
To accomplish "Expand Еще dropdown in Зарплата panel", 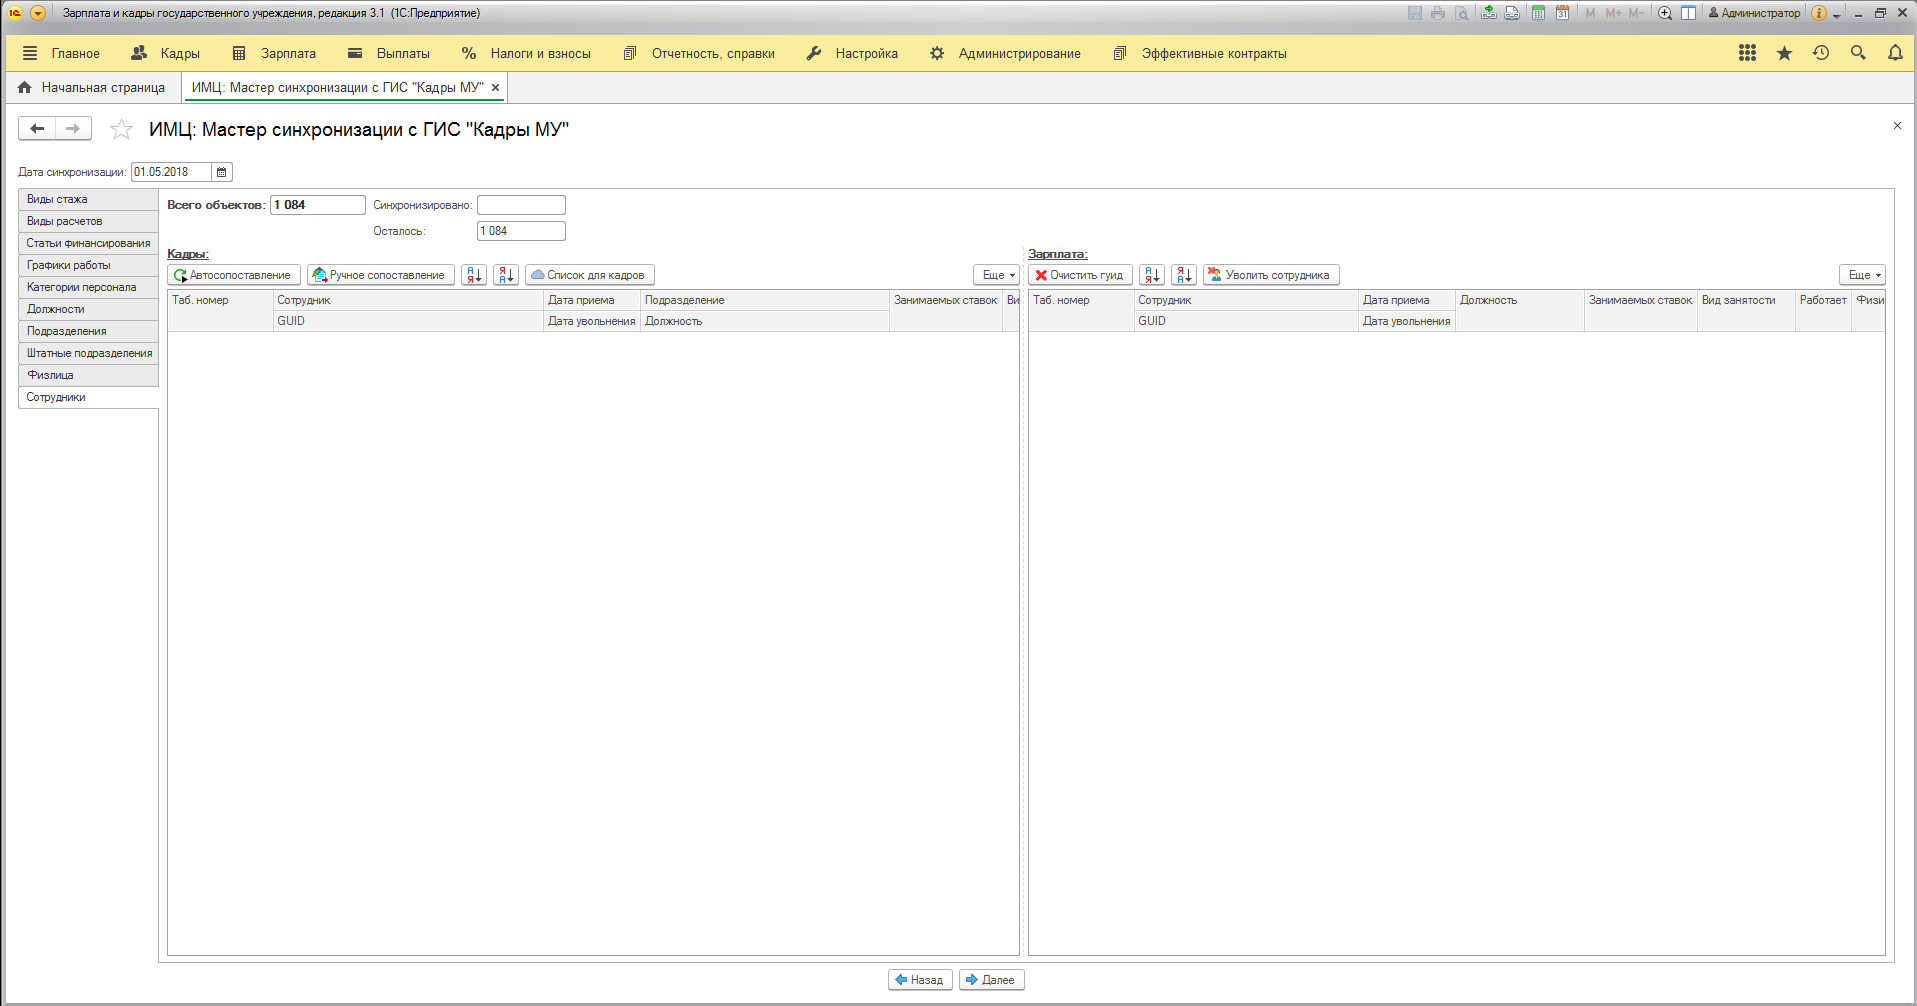I will click(x=1863, y=275).
